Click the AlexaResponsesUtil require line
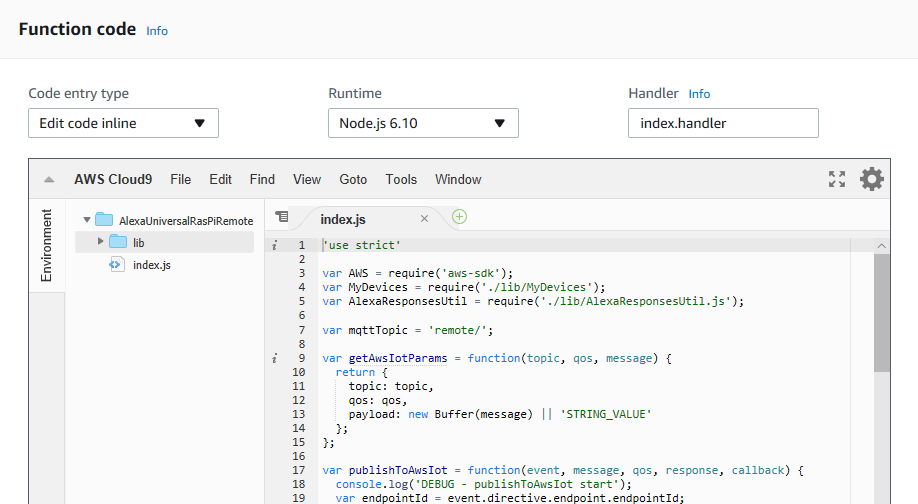 [533, 301]
